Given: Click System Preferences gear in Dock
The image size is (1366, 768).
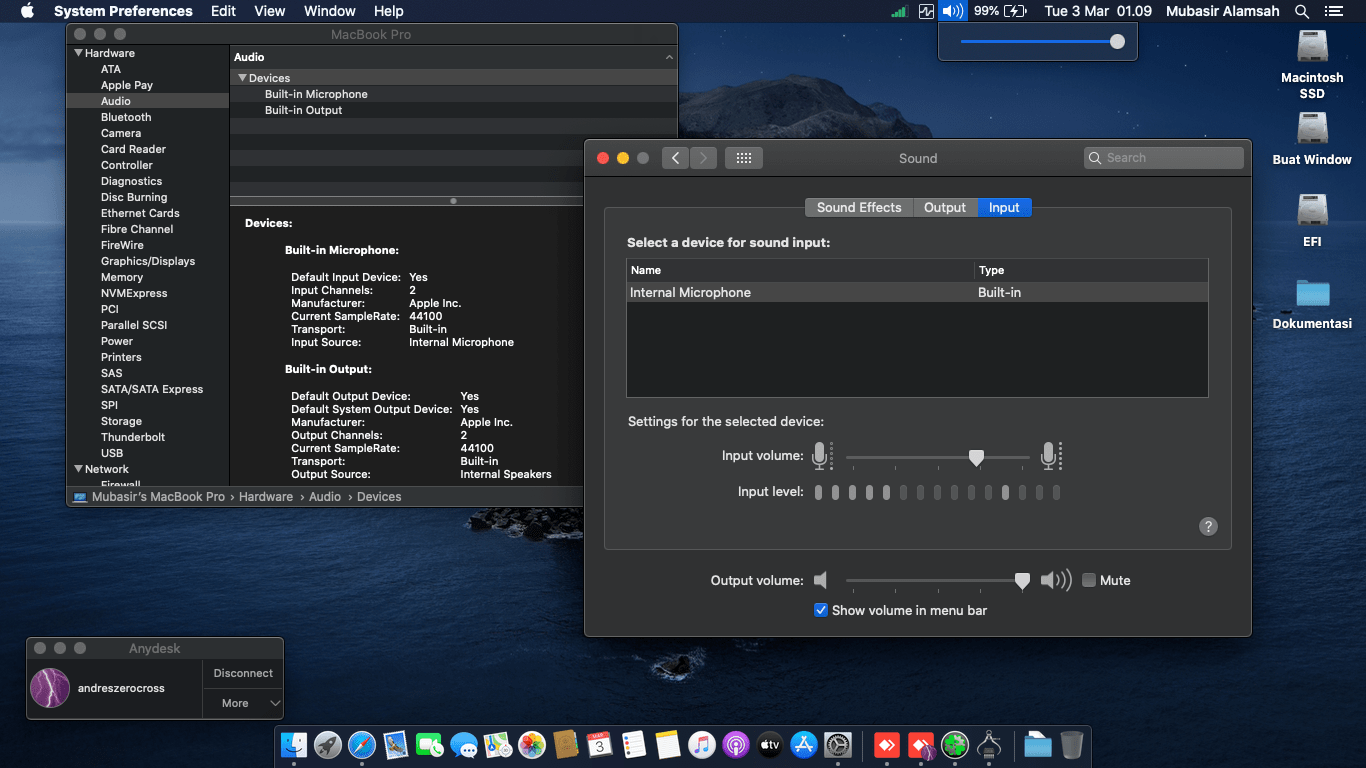Looking at the screenshot, I should pyautogui.click(x=838, y=745).
